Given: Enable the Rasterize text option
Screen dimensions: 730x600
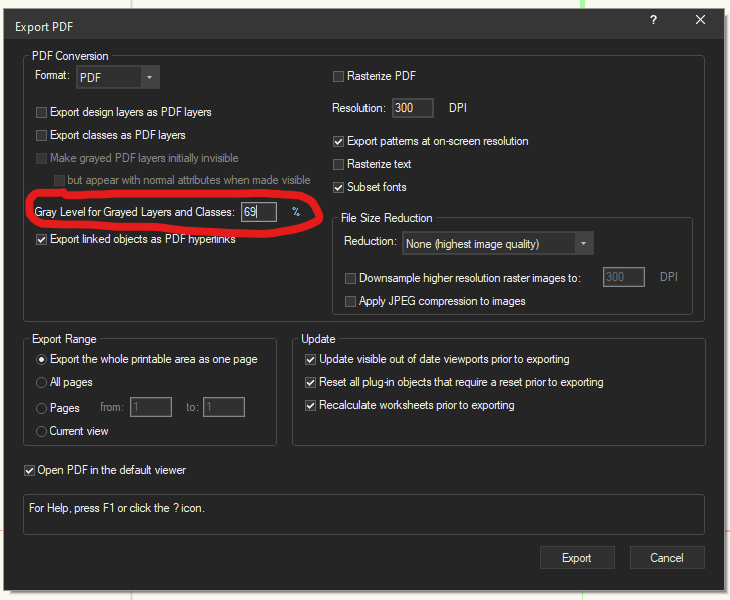Looking at the screenshot, I should (339, 164).
